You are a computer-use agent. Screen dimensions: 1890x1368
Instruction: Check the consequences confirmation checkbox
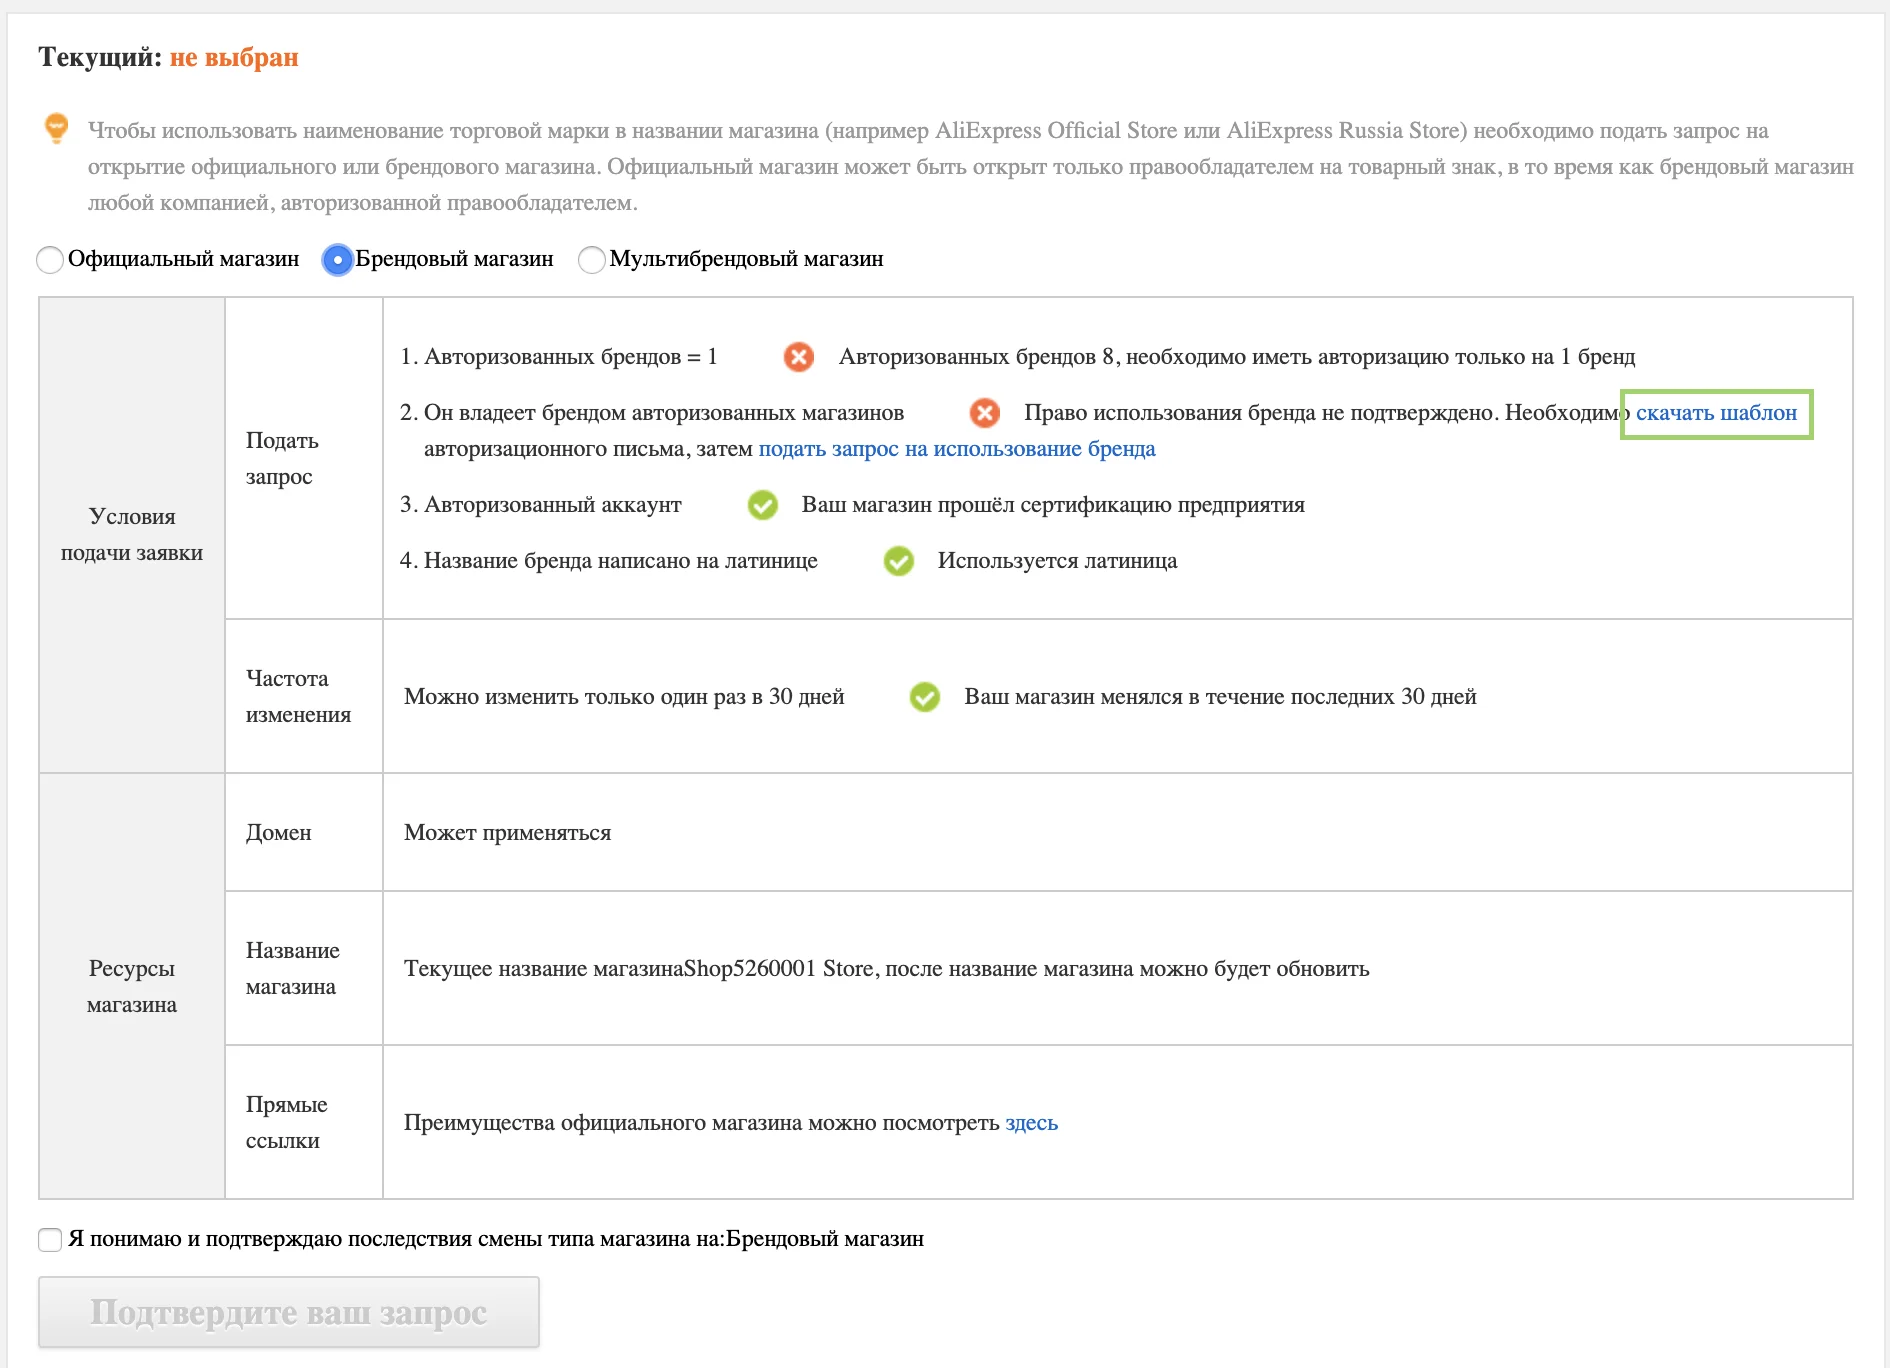(x=50, y=1240)
